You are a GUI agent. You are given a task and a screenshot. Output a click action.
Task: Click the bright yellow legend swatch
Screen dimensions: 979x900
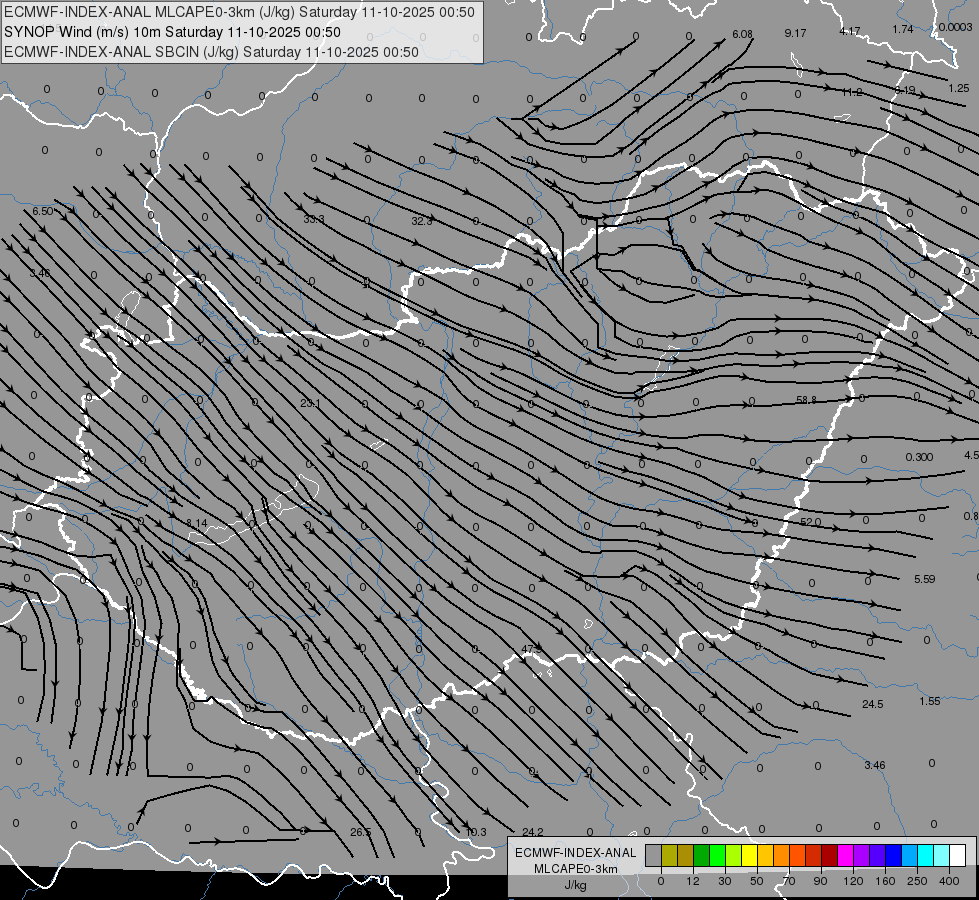tap(750, 855)
